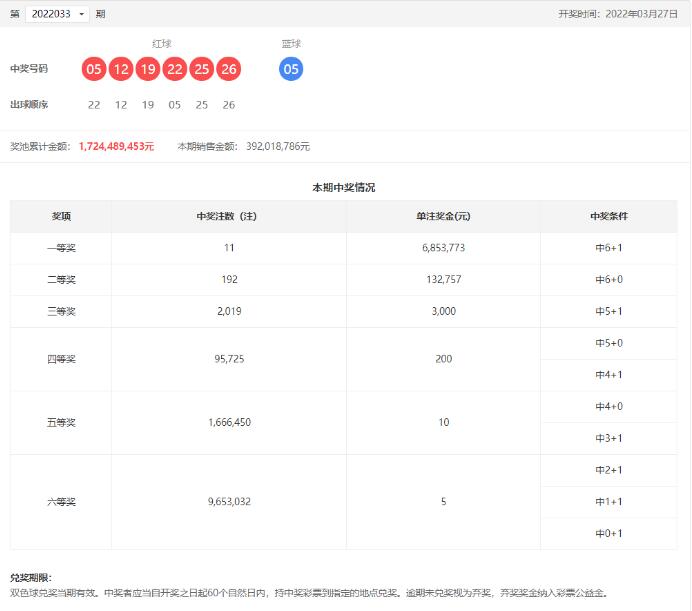Click fourth prize winner count 95,725

229,359
